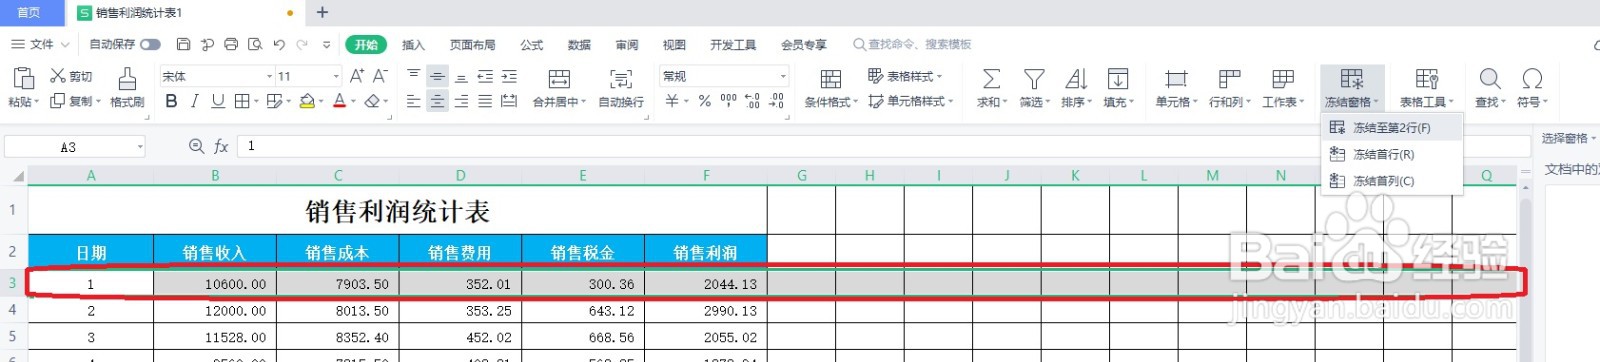Toggle Underline formatting
The height and width of the screenshot is (362, 1600).
click(217, 101)
